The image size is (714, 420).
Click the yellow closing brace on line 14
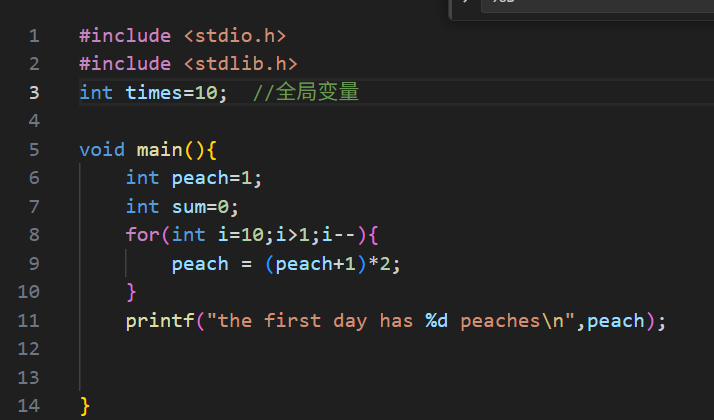tap(85, 406)
